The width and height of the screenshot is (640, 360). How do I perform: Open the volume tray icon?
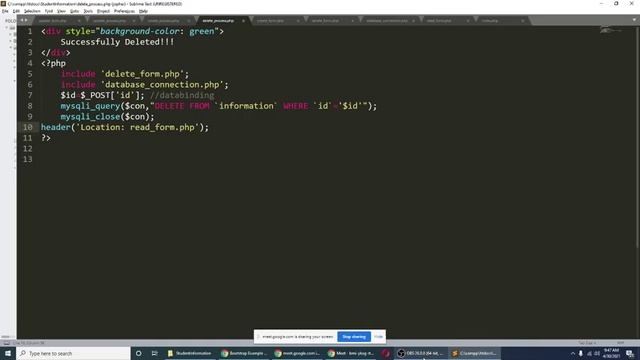[x=597, y=353]
